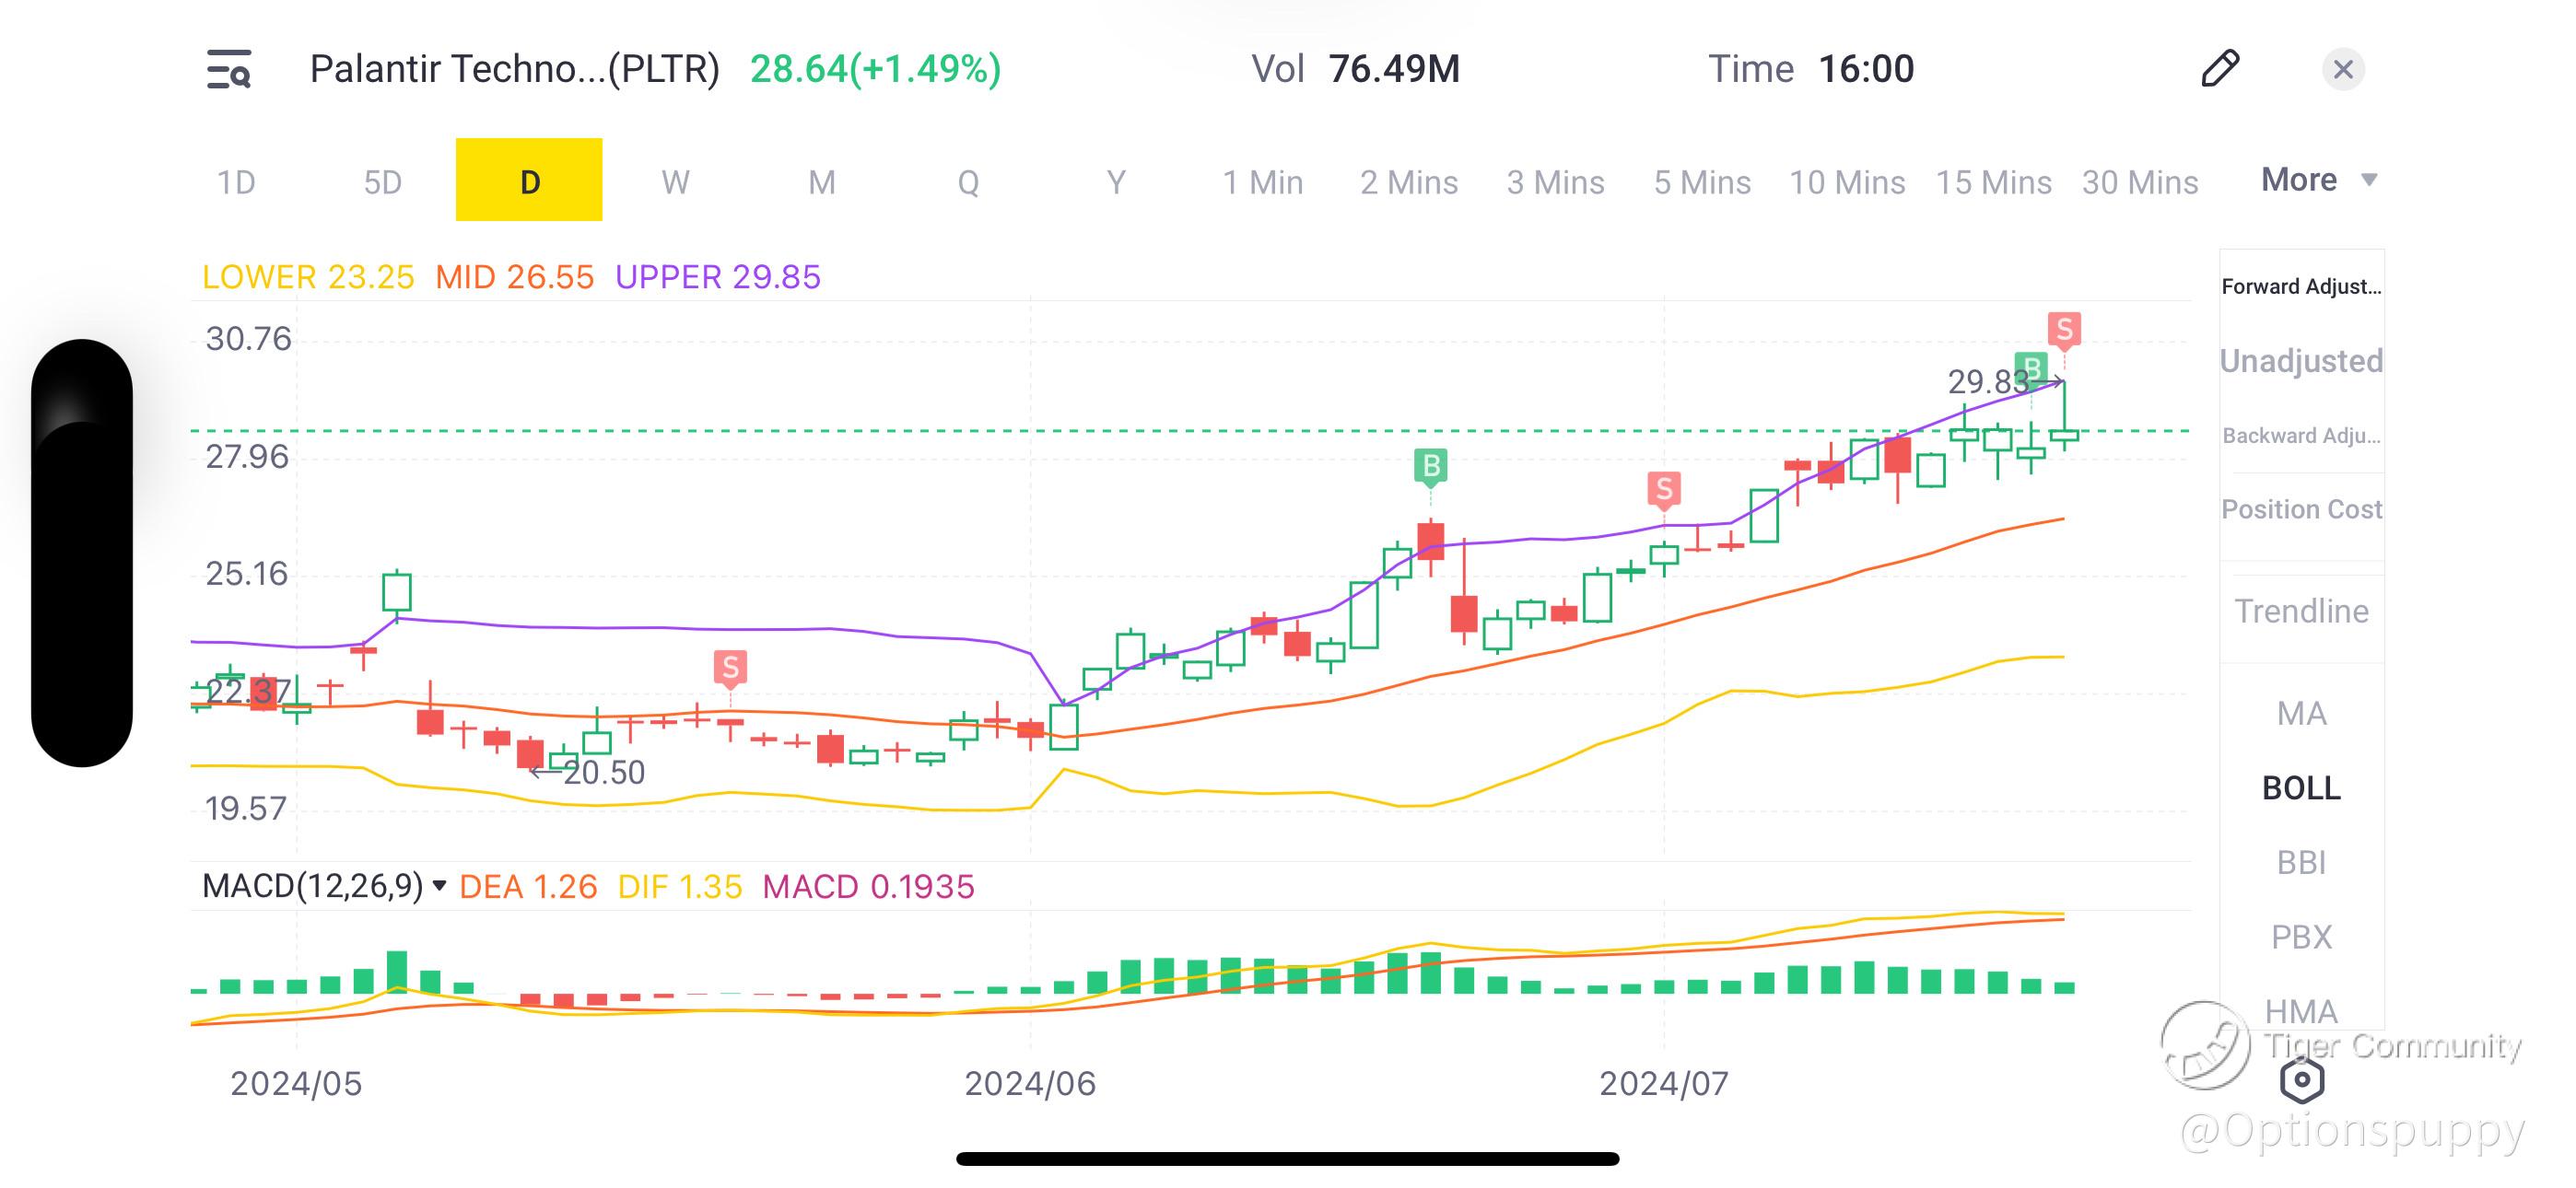This screenshot has height=1188, width=2576.
Task: Switch to Unadjusted price mode
Action: coord(2301,361)
